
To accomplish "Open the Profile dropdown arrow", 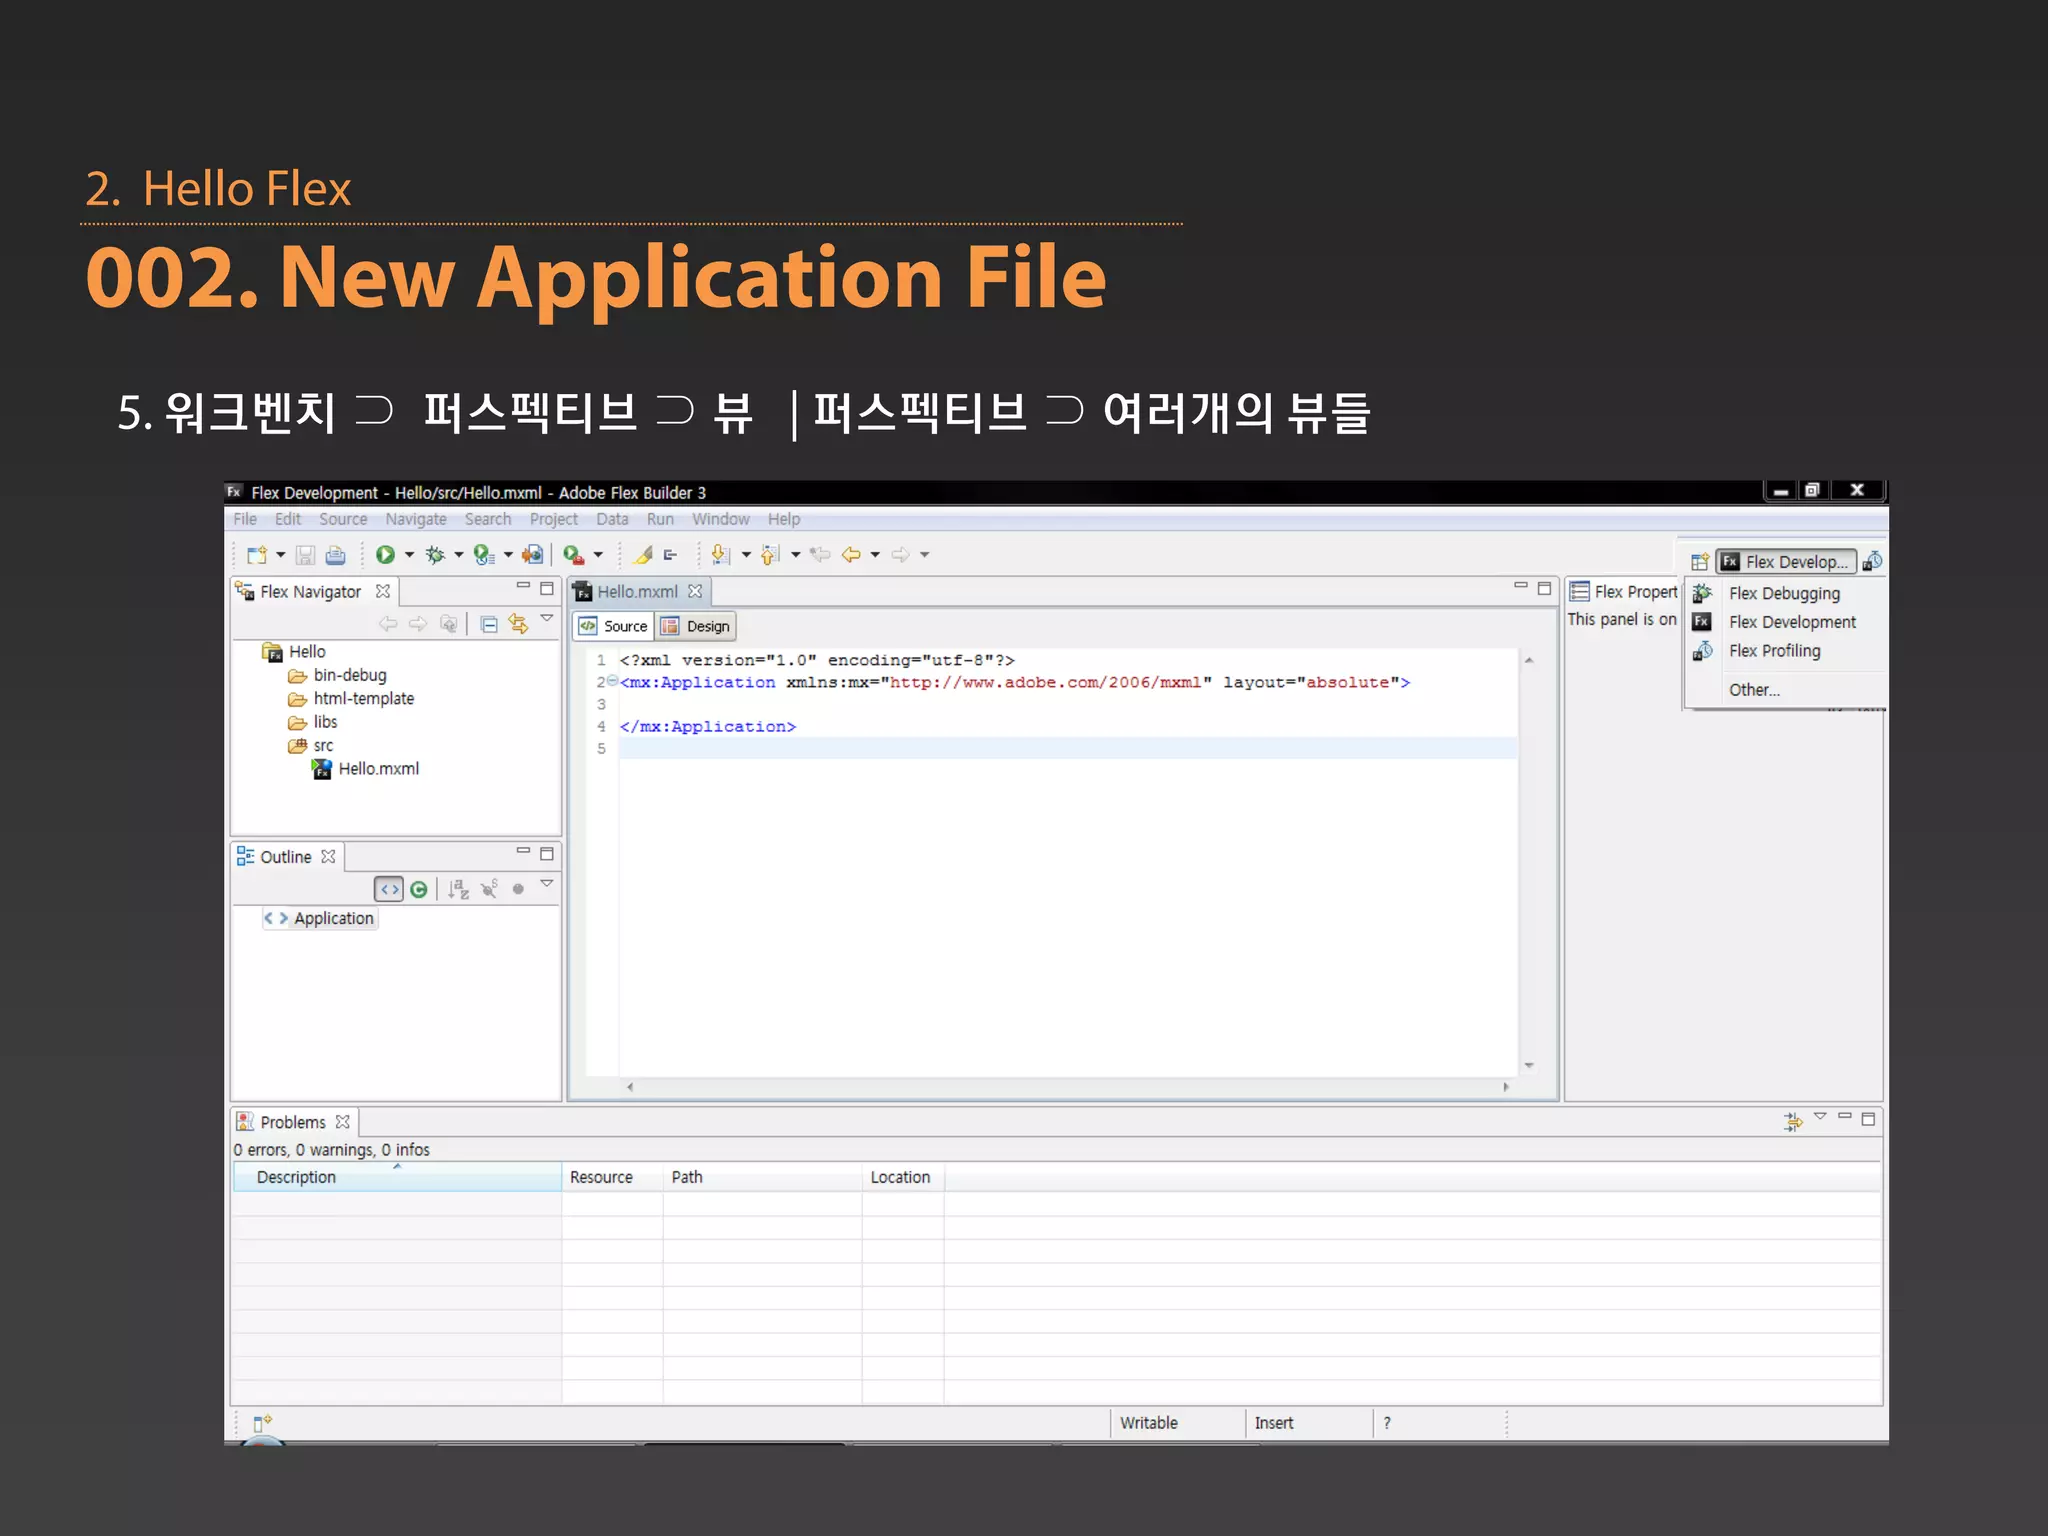I will coord(508,555).
